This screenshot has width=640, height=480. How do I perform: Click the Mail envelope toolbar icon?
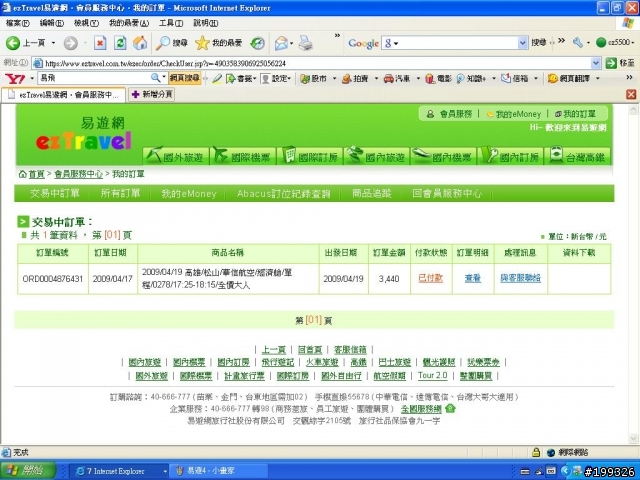tap(281, 43)
